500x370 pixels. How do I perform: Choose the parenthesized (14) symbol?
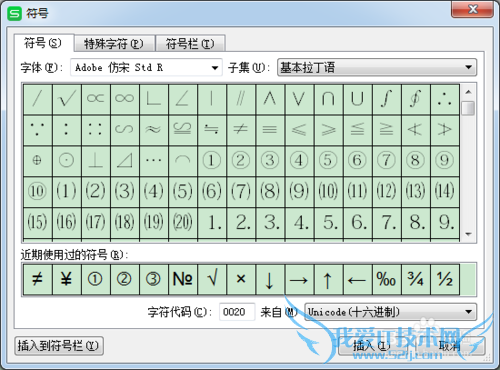pos(445,192)
